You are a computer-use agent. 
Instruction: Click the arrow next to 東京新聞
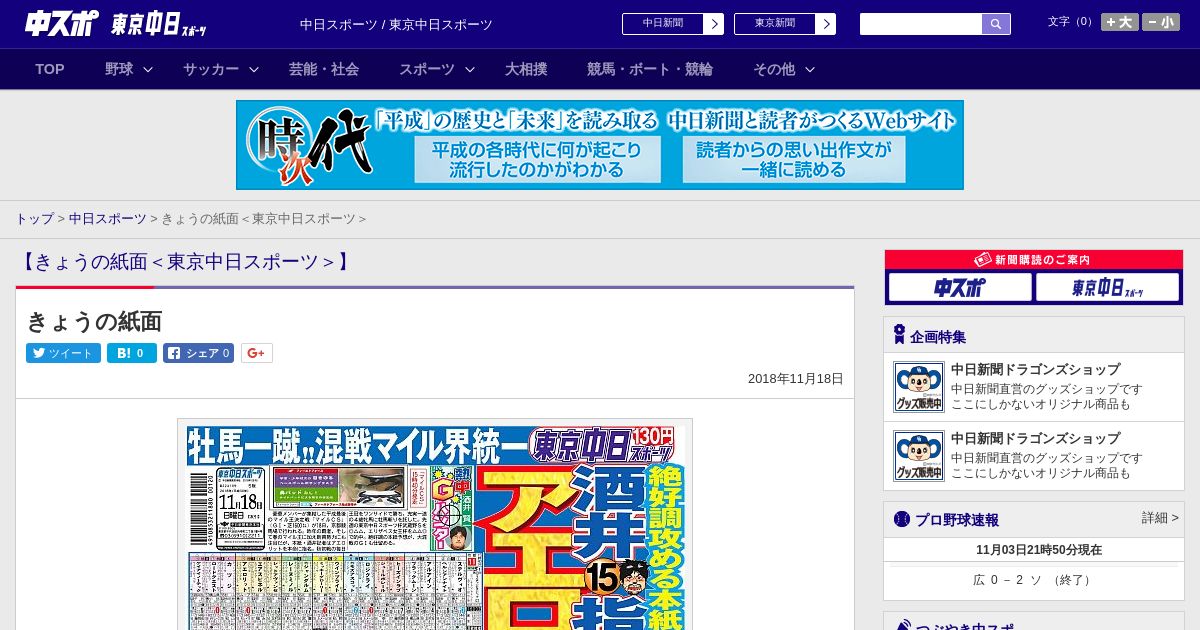click(x=826, y=24)
